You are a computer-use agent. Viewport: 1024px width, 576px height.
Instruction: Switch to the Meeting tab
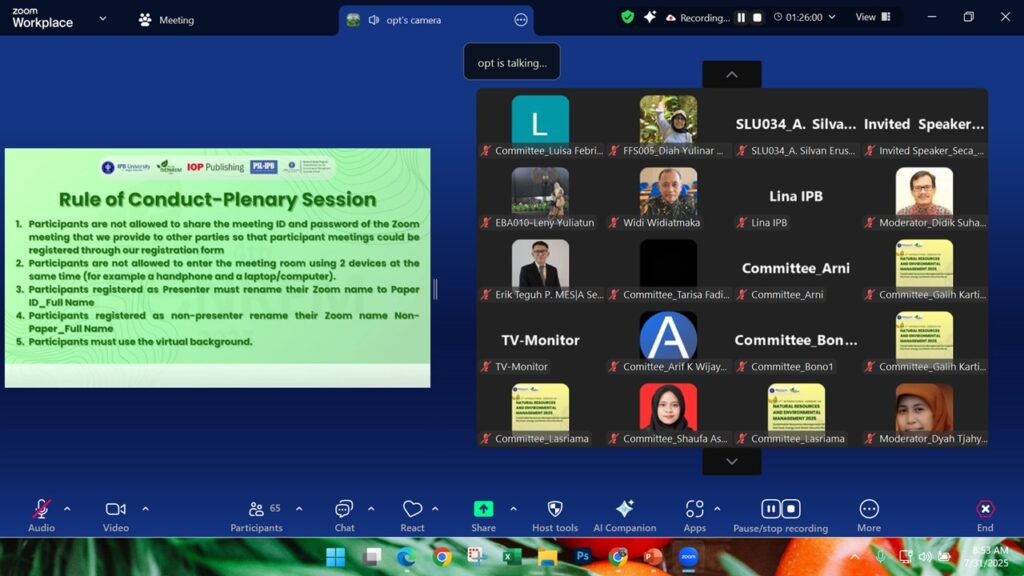point(166,20)
